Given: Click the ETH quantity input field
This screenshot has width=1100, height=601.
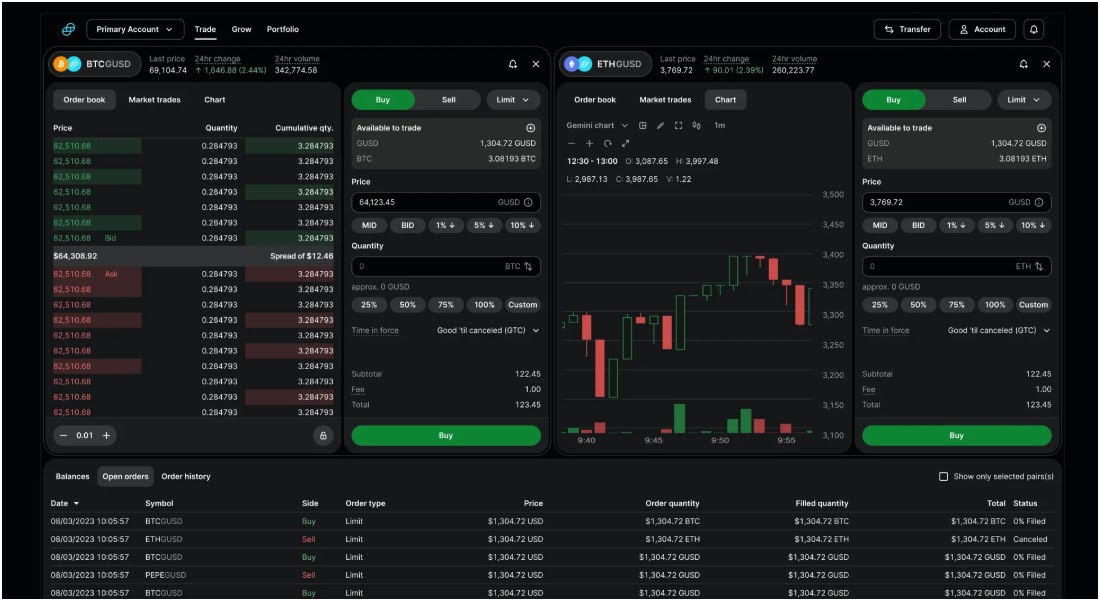Looking at the screenshot, I should 957,266.
